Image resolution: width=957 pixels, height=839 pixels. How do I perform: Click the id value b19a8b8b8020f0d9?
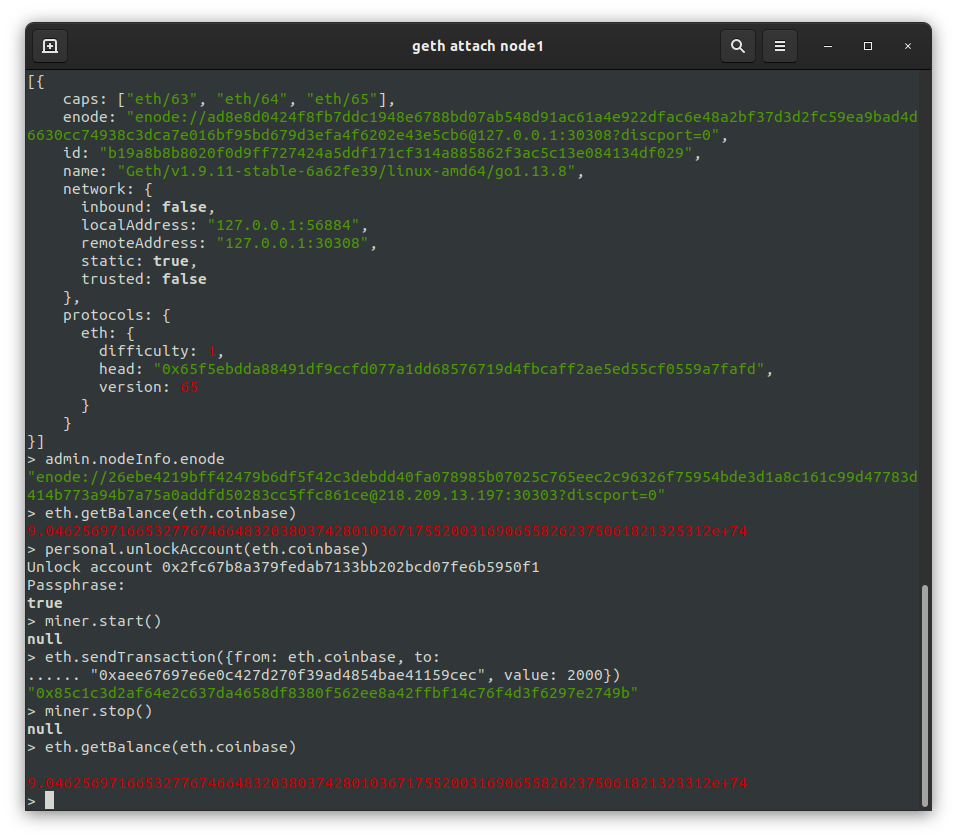coord(396,153)
